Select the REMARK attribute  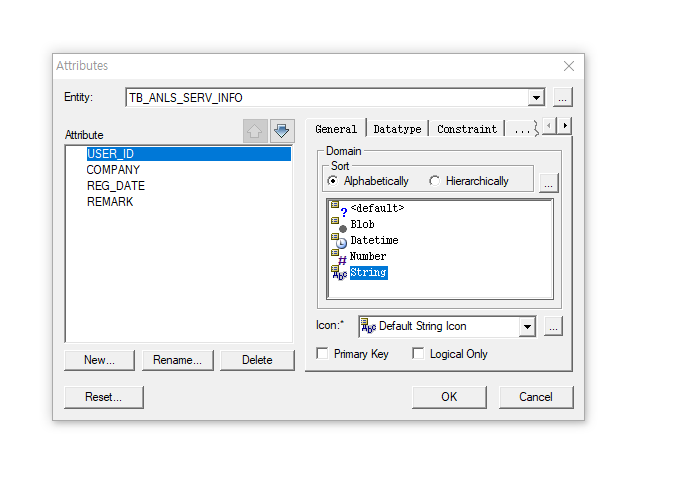(110, 202)
